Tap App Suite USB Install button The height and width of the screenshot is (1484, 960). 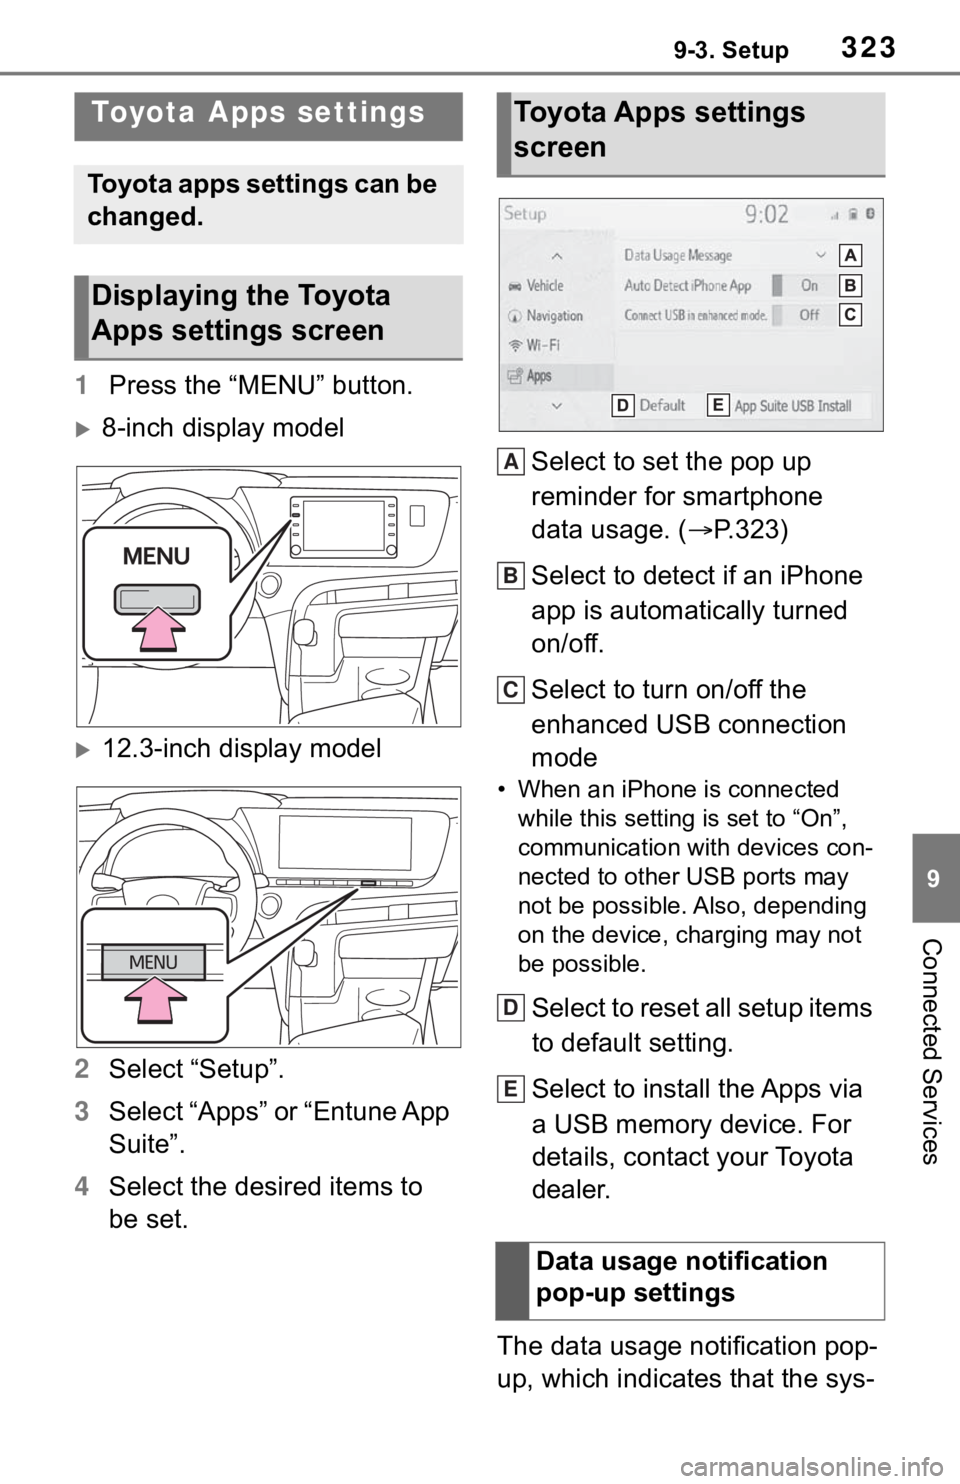coord(792,406)
